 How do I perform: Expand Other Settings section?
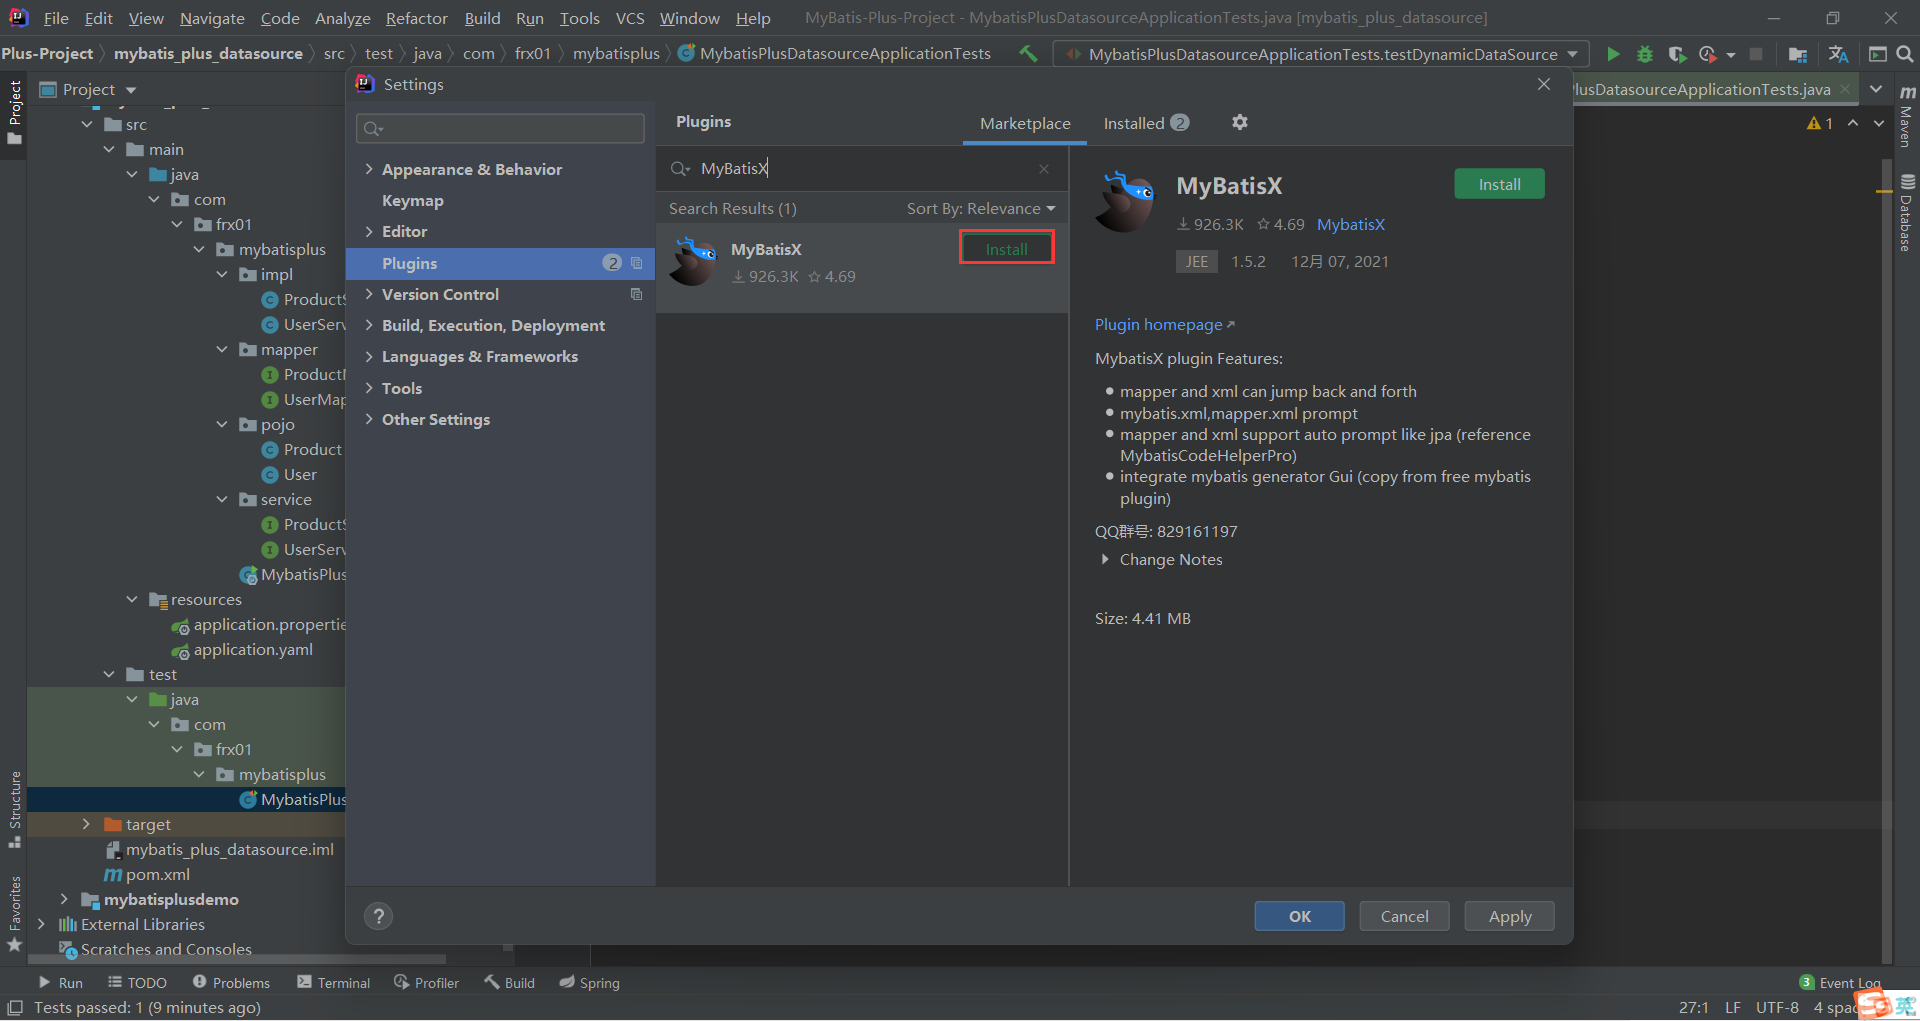coord(369,419)
